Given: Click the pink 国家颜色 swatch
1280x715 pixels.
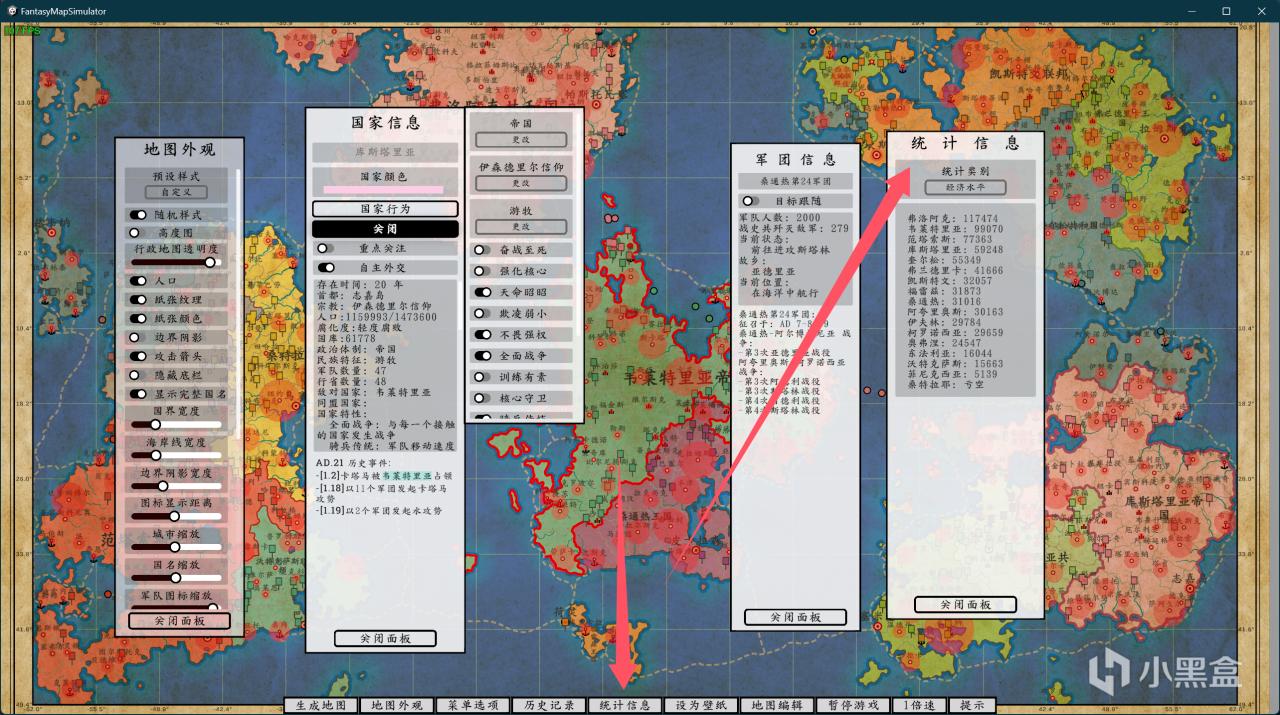Looking at the screenshot, I should (385, 189).
